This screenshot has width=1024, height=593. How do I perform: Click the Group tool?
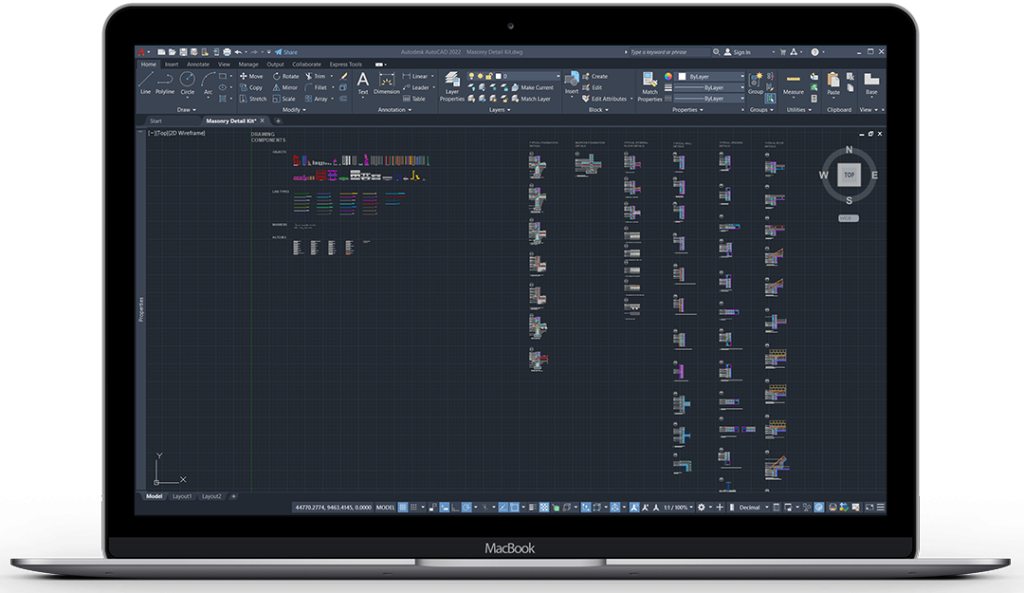[756, 83]
